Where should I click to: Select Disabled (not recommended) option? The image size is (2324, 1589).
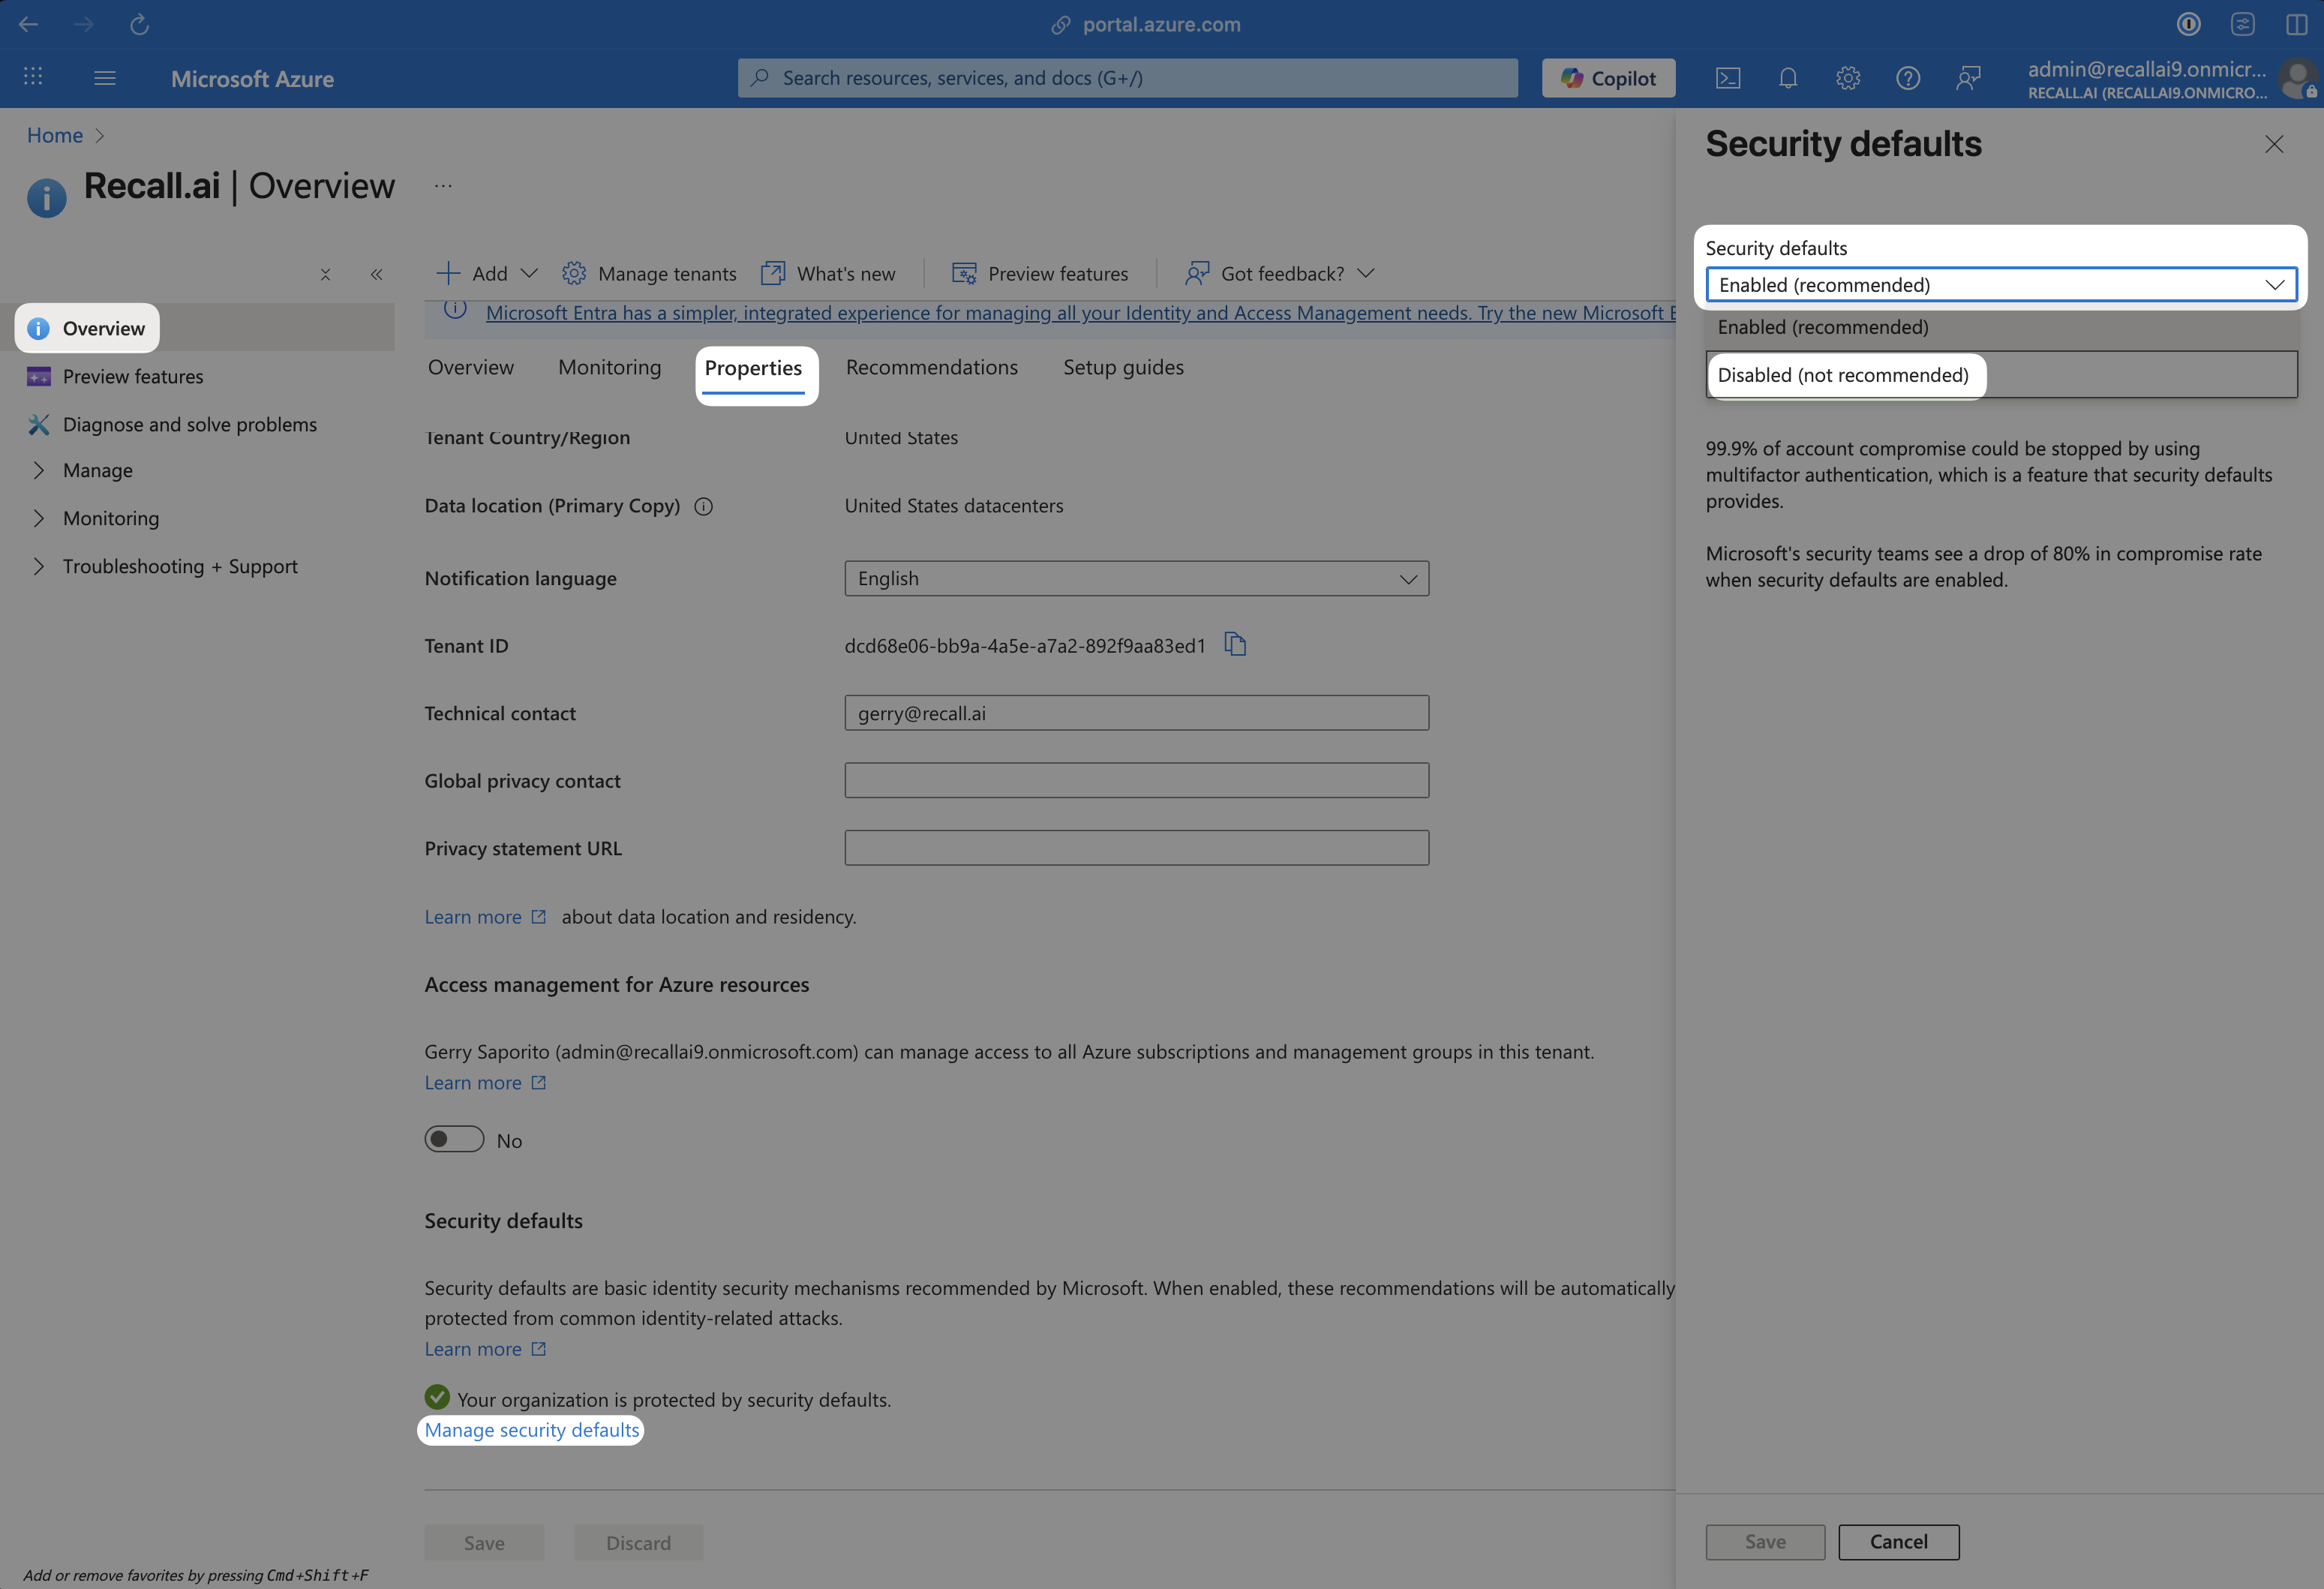(1842, 375)
